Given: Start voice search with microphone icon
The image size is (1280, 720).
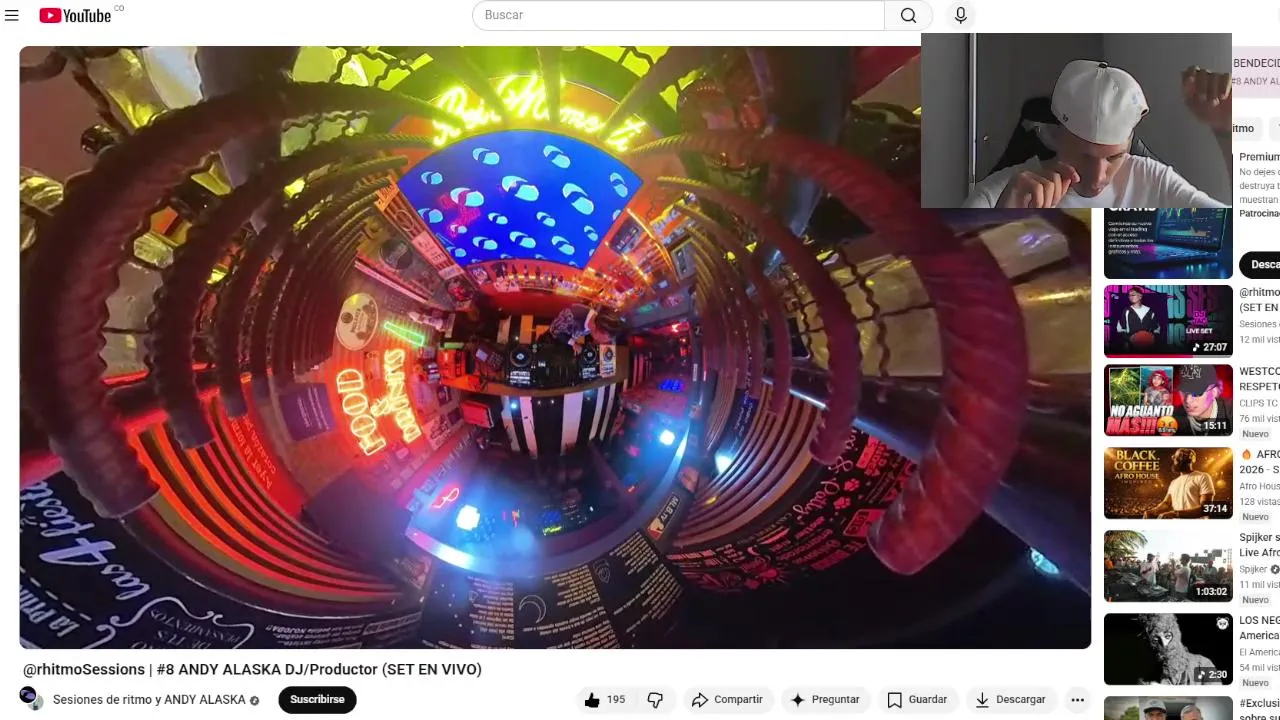Looking at the screenshot, I should (960, 15).
